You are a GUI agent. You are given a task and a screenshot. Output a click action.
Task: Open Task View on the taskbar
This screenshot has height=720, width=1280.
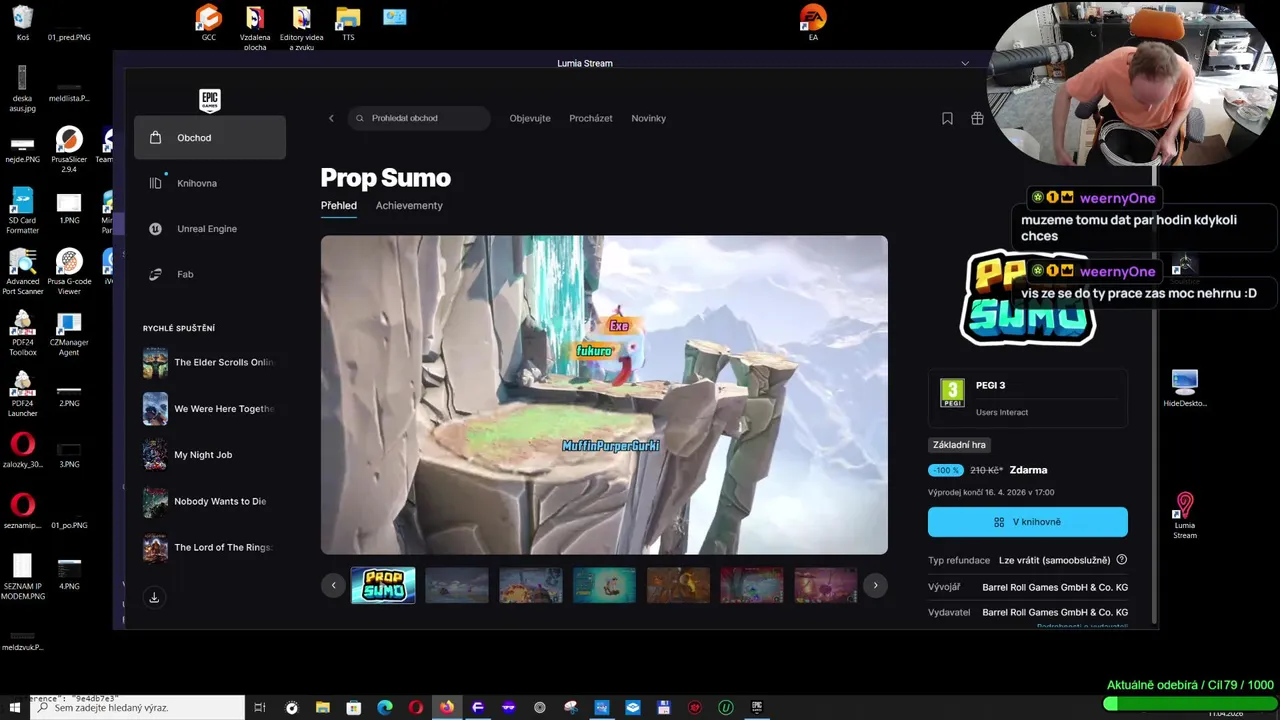point(260,707)
